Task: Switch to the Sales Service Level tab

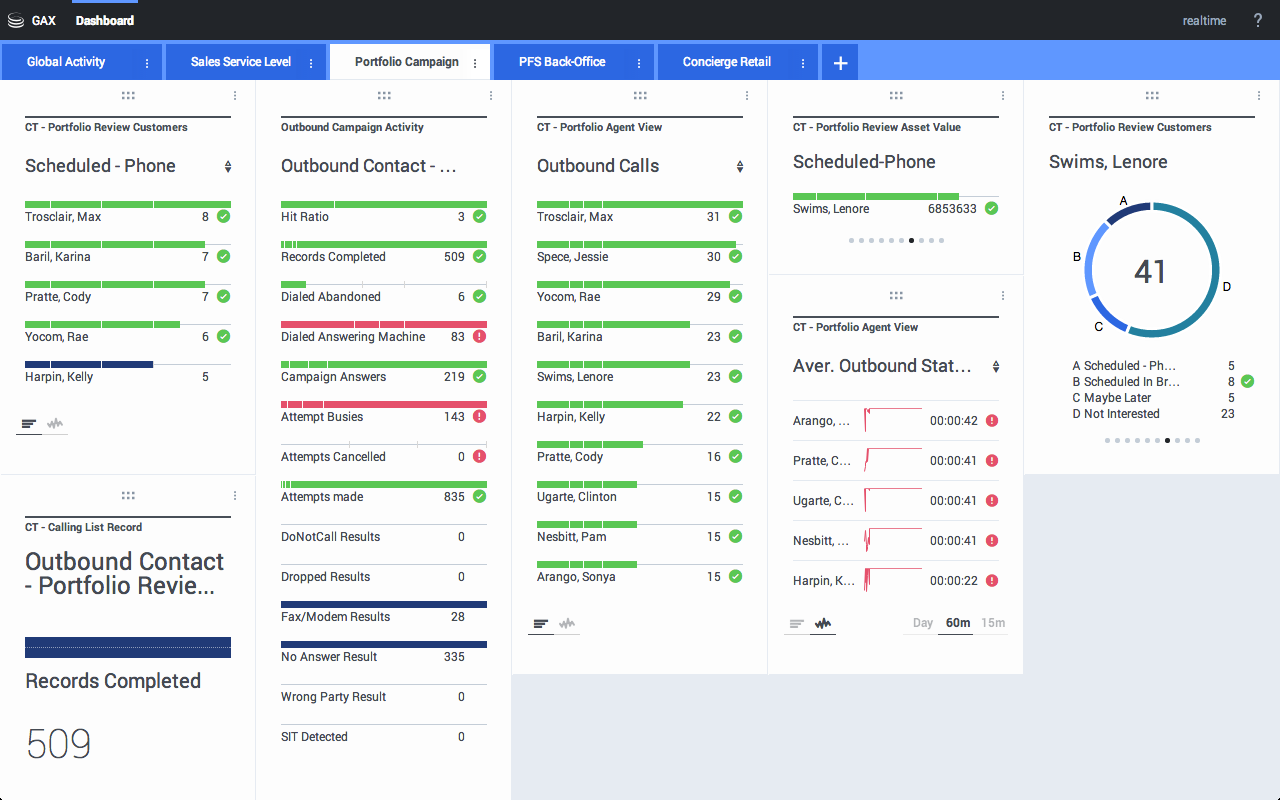Action: 241,62
